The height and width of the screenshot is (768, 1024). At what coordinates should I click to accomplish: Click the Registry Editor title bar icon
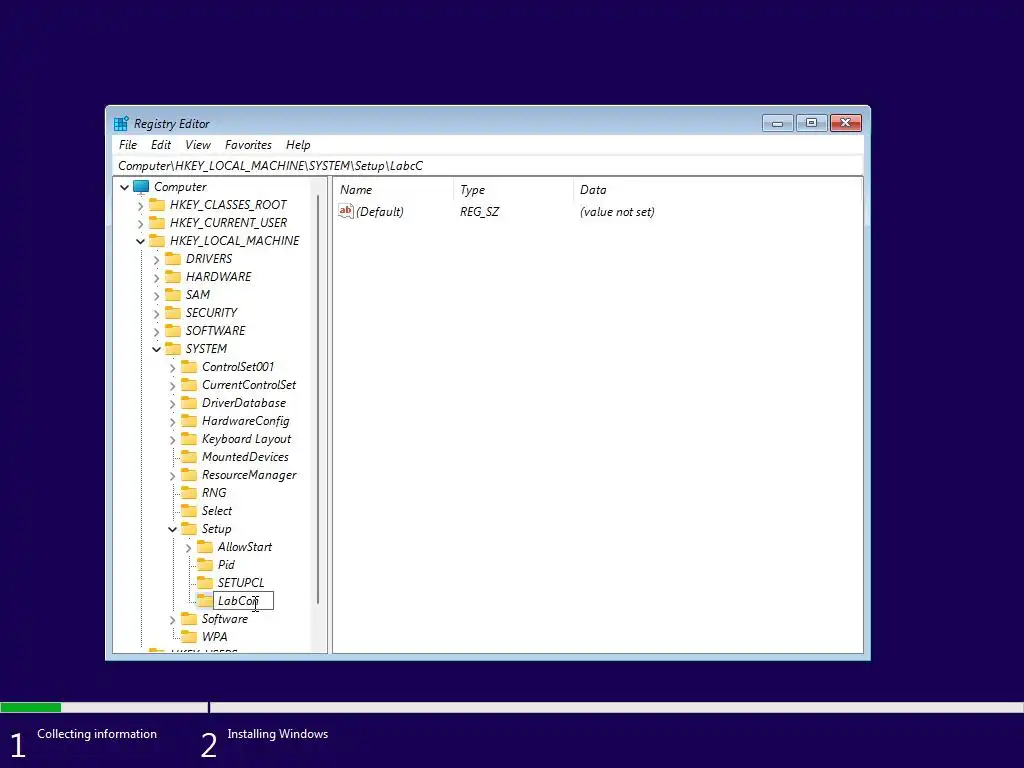click(121, 123)
